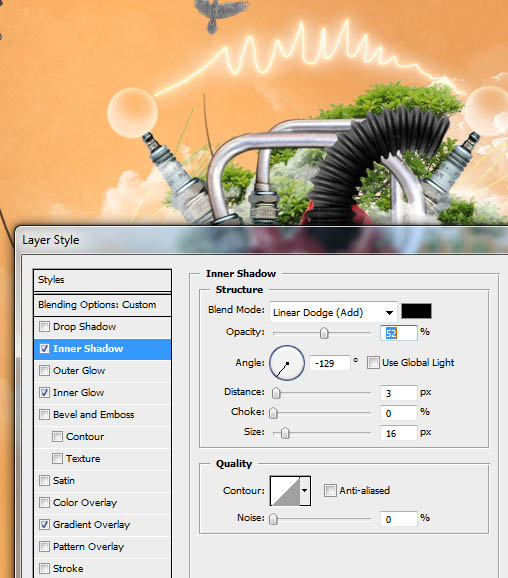508x578 pixels.
Task: Click the Angle value input field
Action: [x=330, y=363]
